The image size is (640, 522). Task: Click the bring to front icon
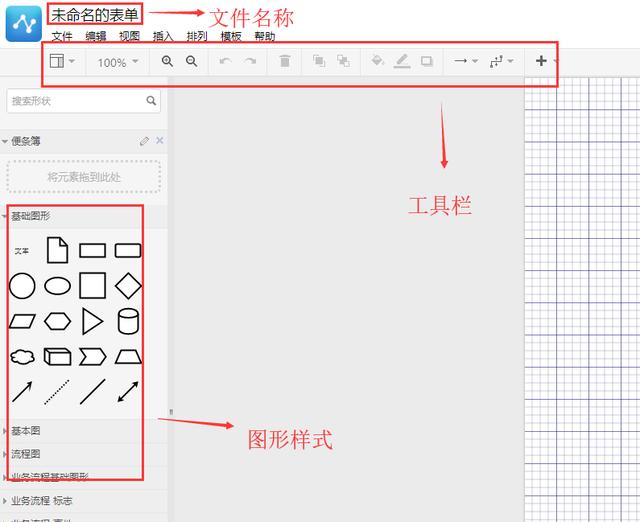pyautogui.click(x=319, y=61)
